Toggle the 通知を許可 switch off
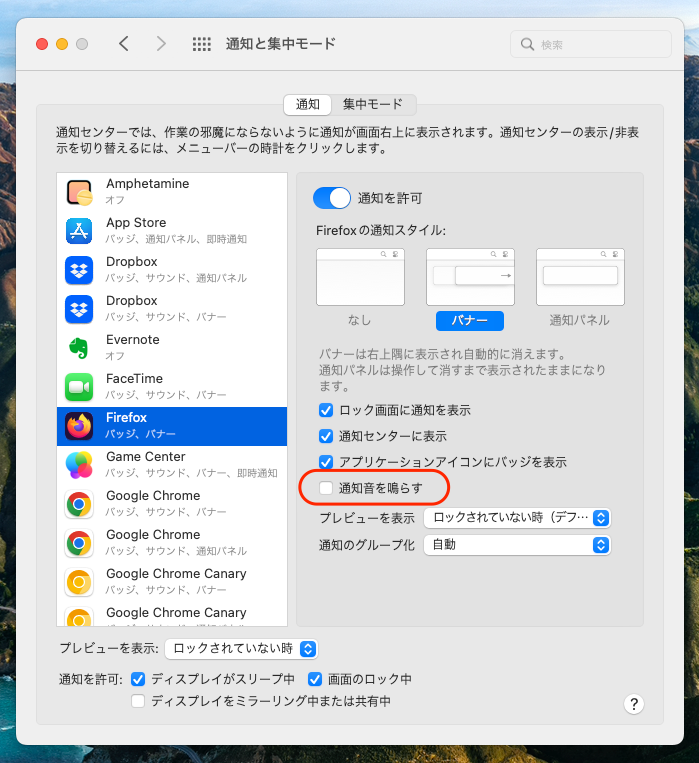This screenshot has height=763, width=699. pyautogui.click(x=332, y=198)
